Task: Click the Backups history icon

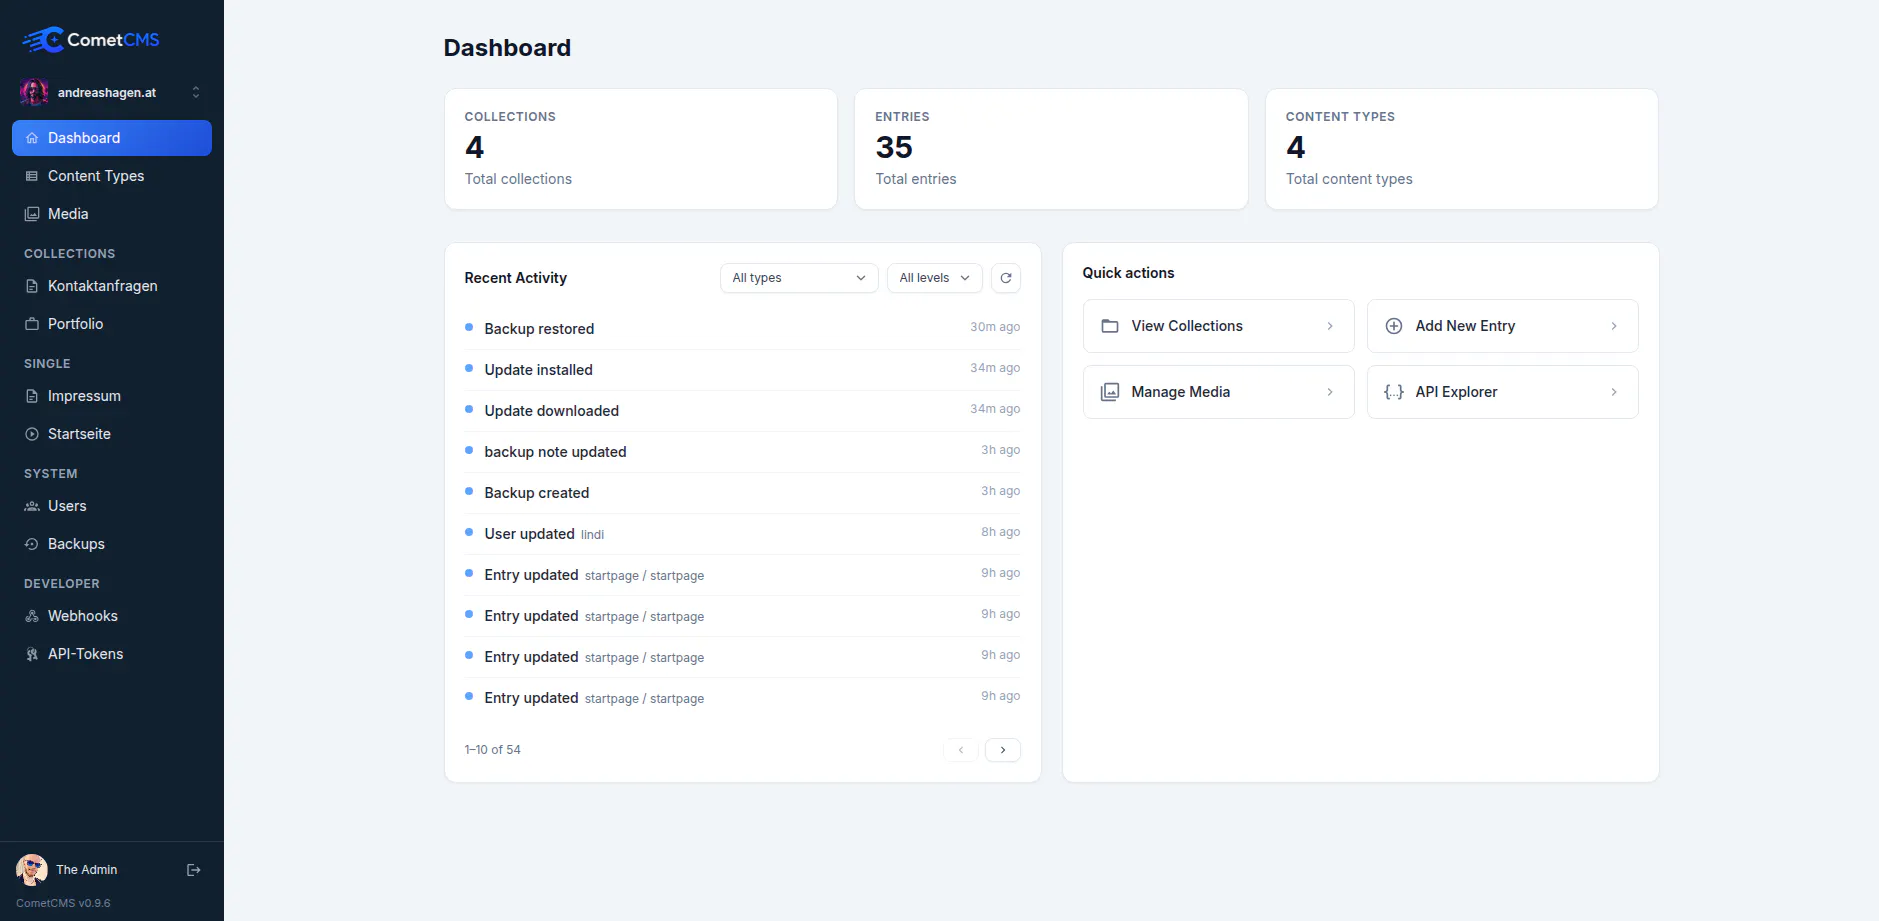Action: pos(32,544)
